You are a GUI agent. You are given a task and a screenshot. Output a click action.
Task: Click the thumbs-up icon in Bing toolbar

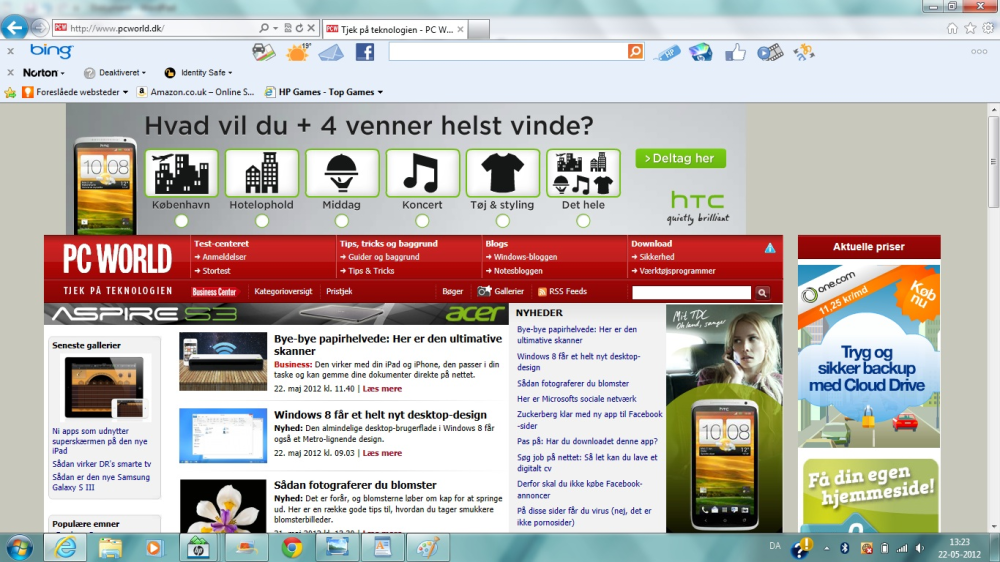pyautogui.click(x=735, y=52)
